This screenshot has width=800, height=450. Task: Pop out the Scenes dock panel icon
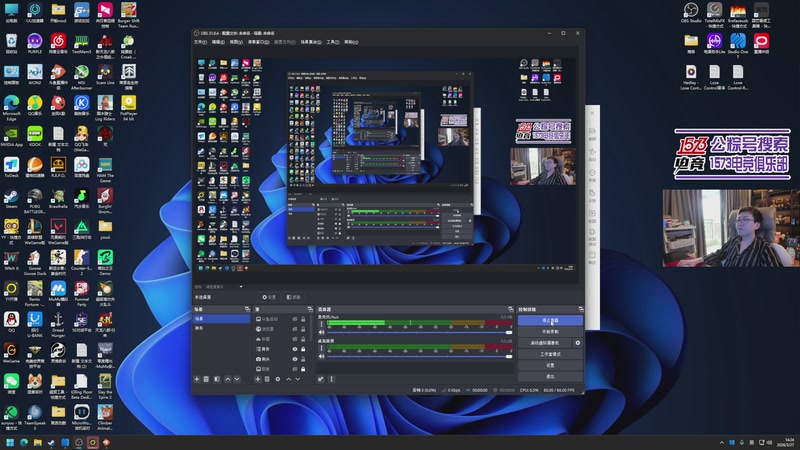coord(247,309)
